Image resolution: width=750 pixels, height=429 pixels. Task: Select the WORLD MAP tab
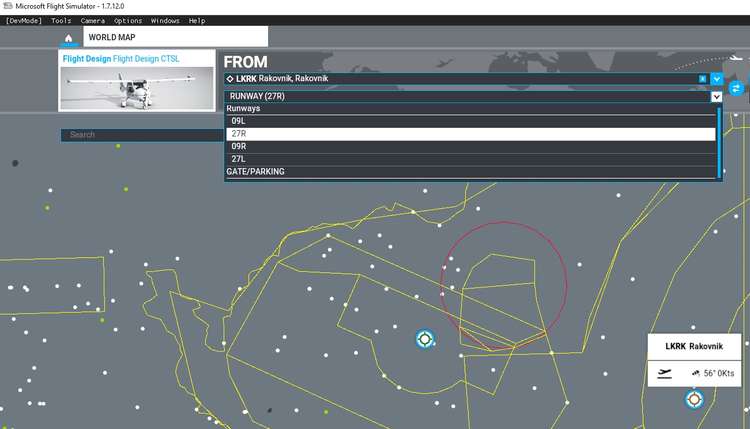(176, 37)
